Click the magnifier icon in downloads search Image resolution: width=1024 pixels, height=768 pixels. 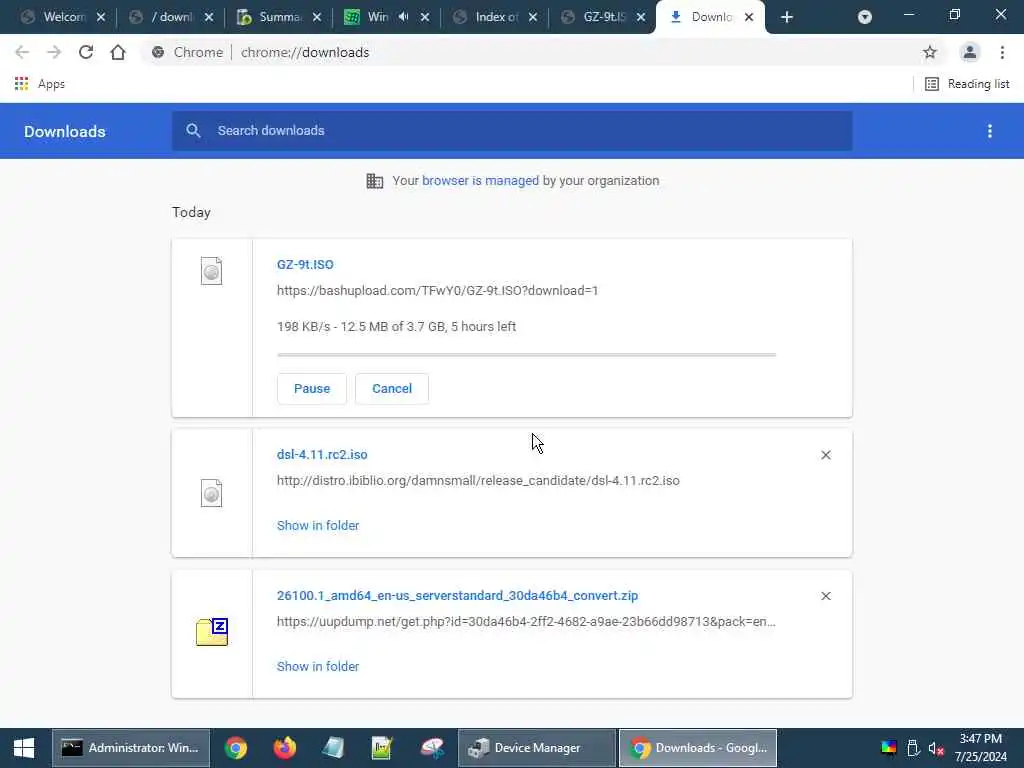pyautogui.click(x=193, y=131)
